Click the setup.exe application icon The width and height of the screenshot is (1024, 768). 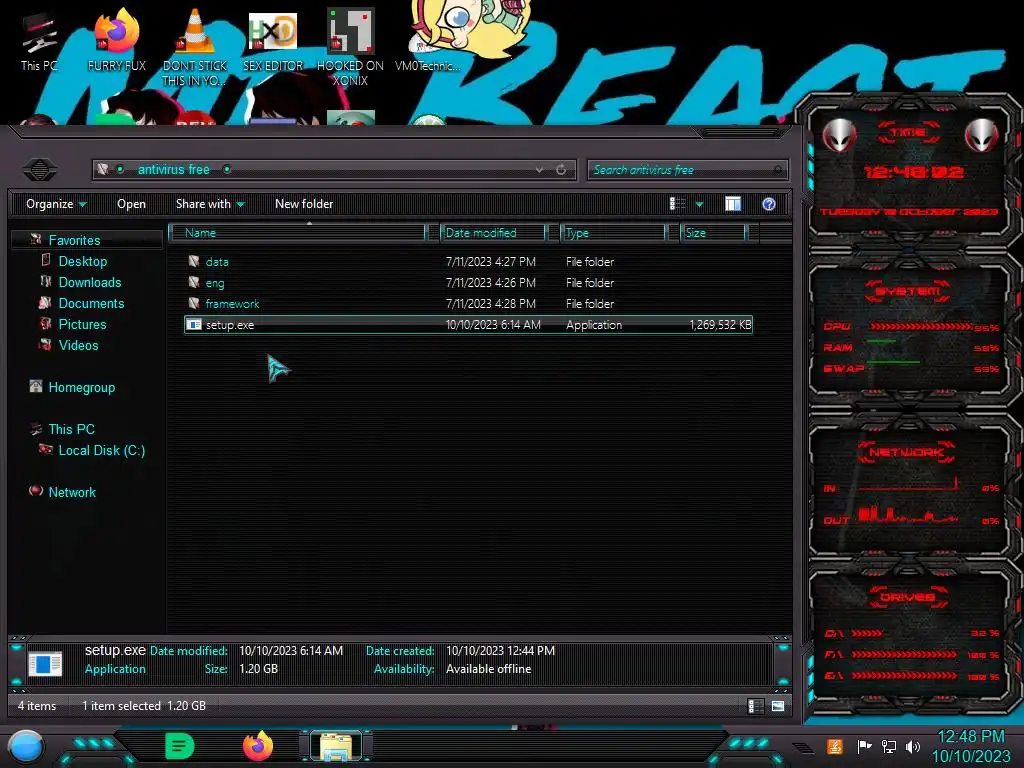tap(194, 324)
